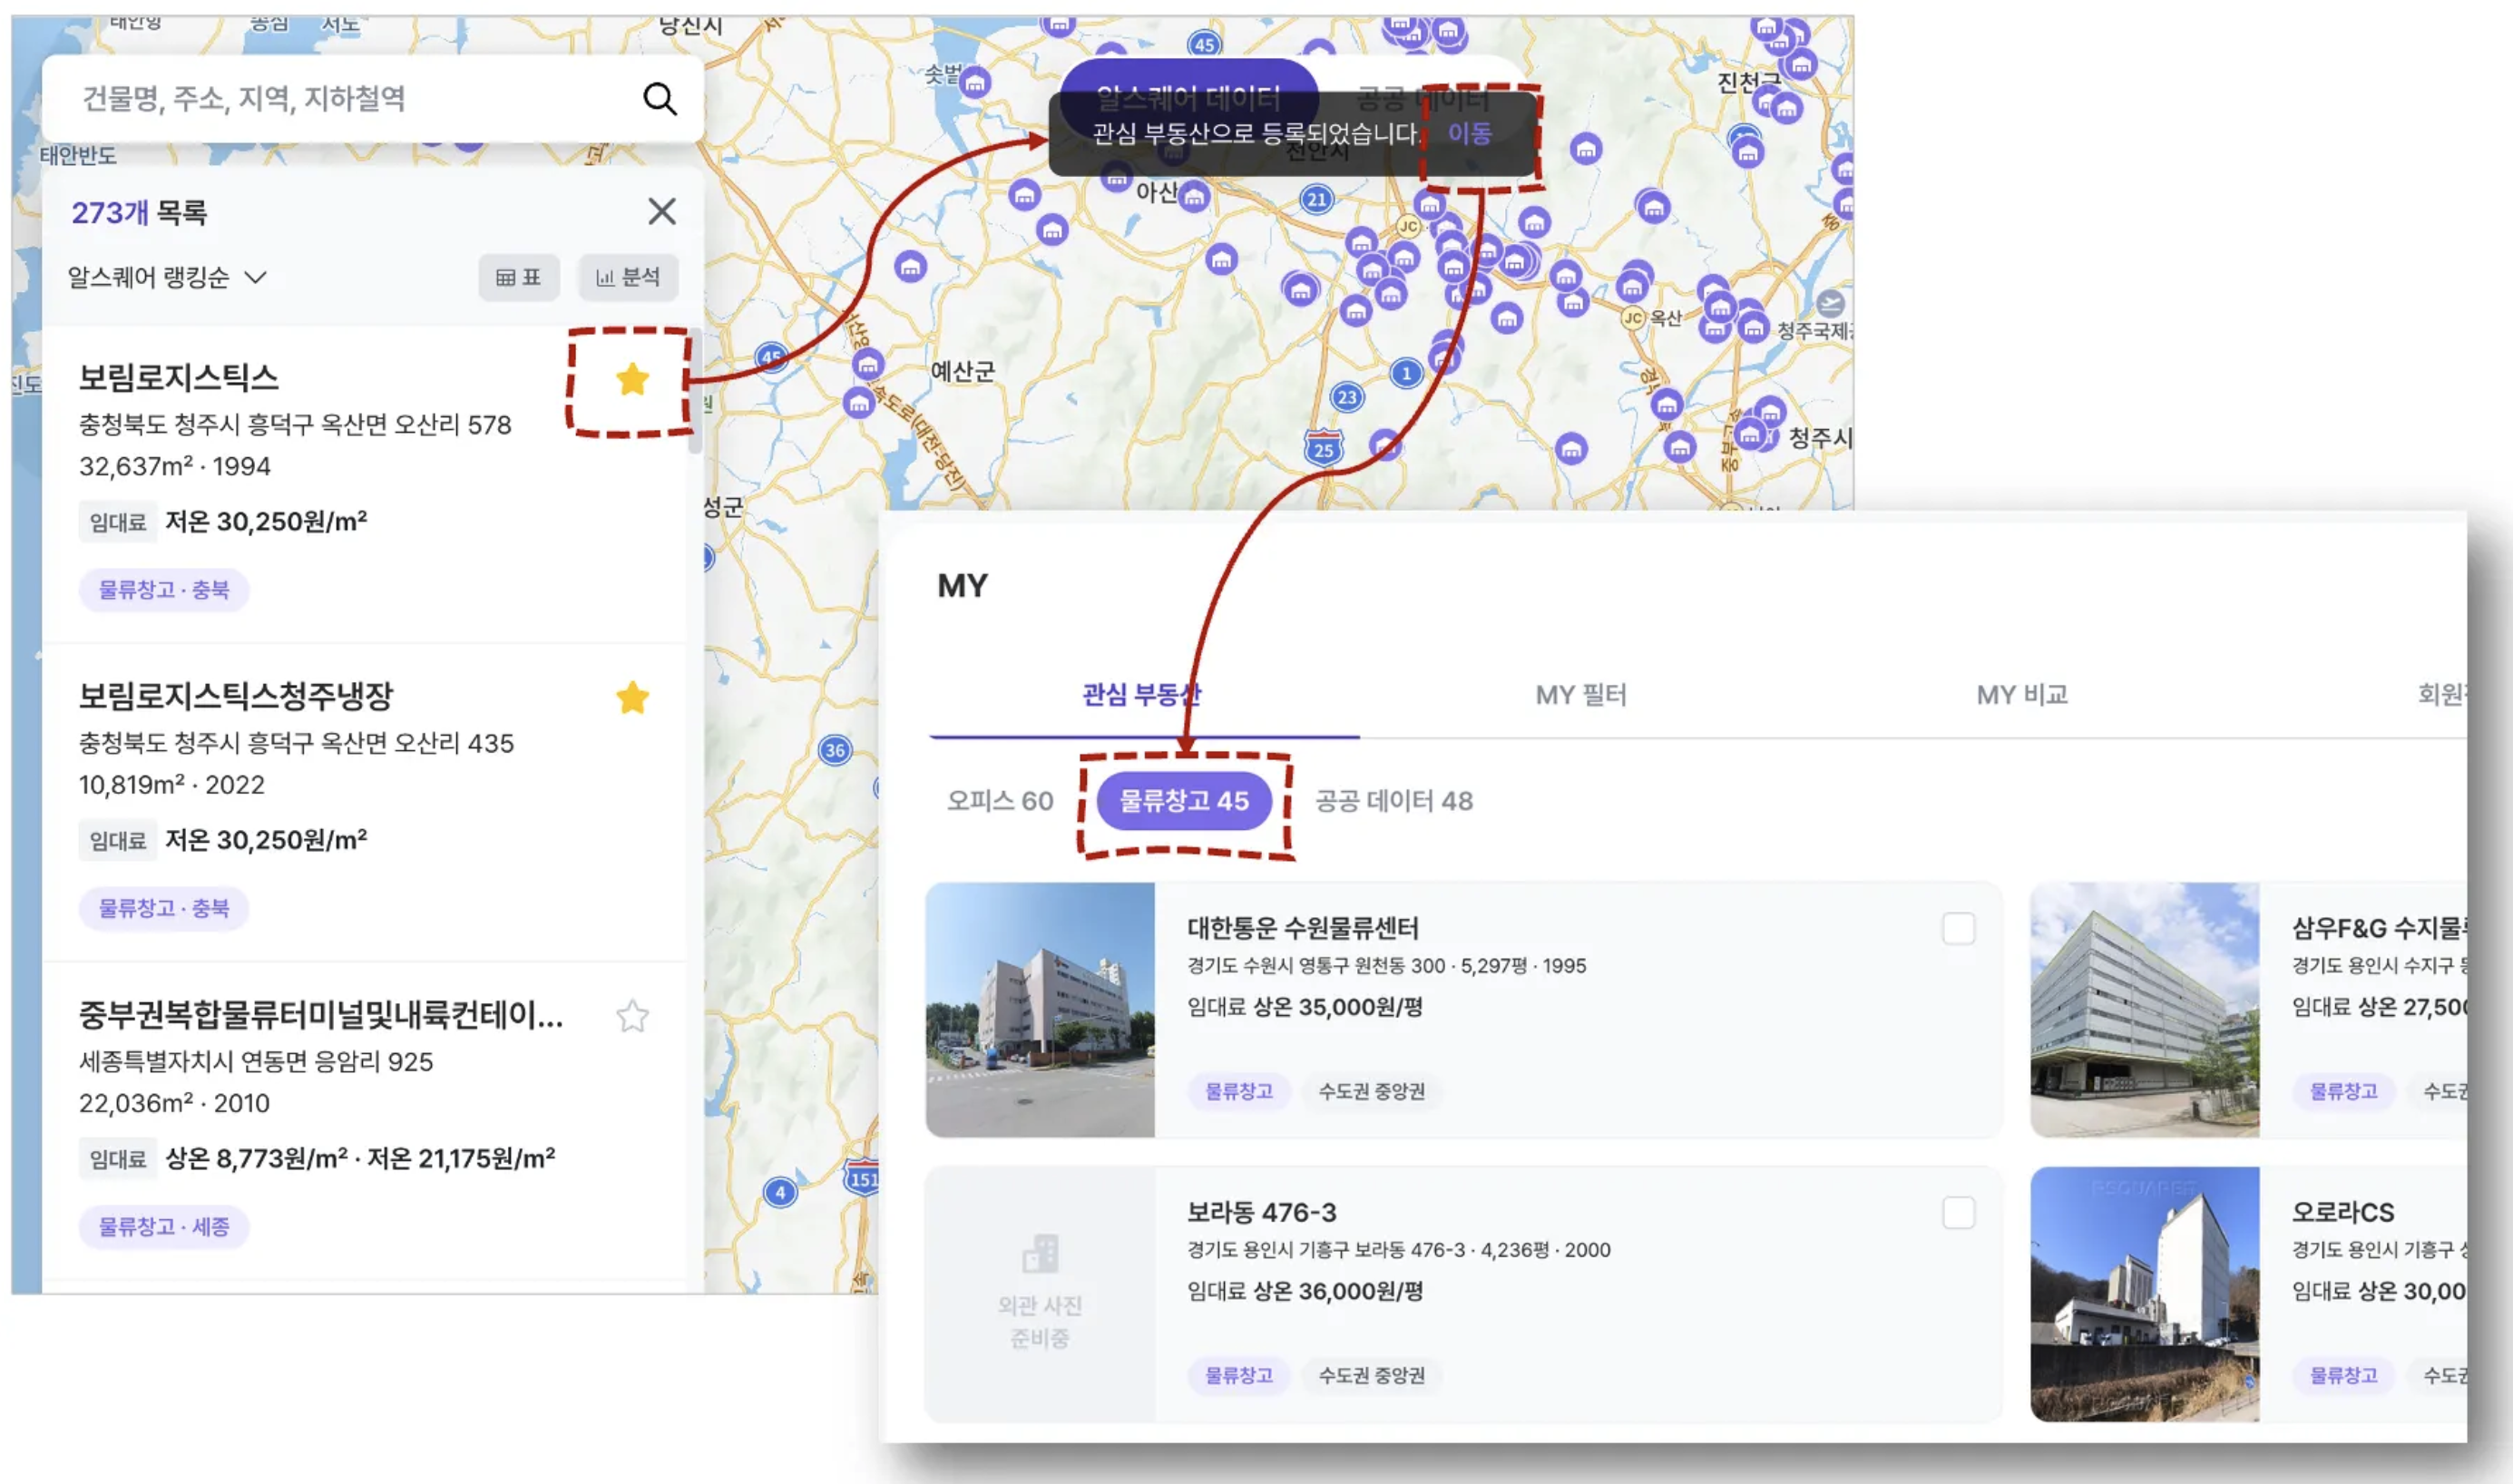Screen dimensions: 2513x1484
Task: Click the 이동 link in toast
Action: (x=1469, y=133)
